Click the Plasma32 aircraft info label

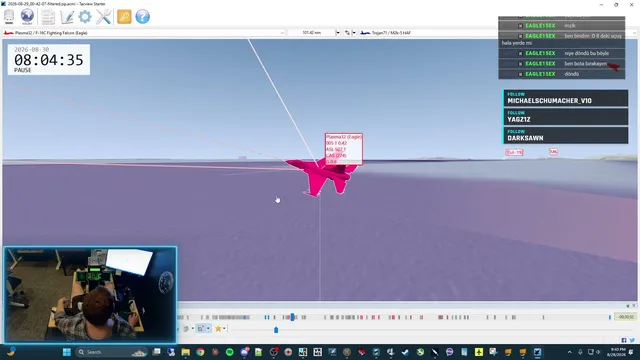click(x=343, y=149)
